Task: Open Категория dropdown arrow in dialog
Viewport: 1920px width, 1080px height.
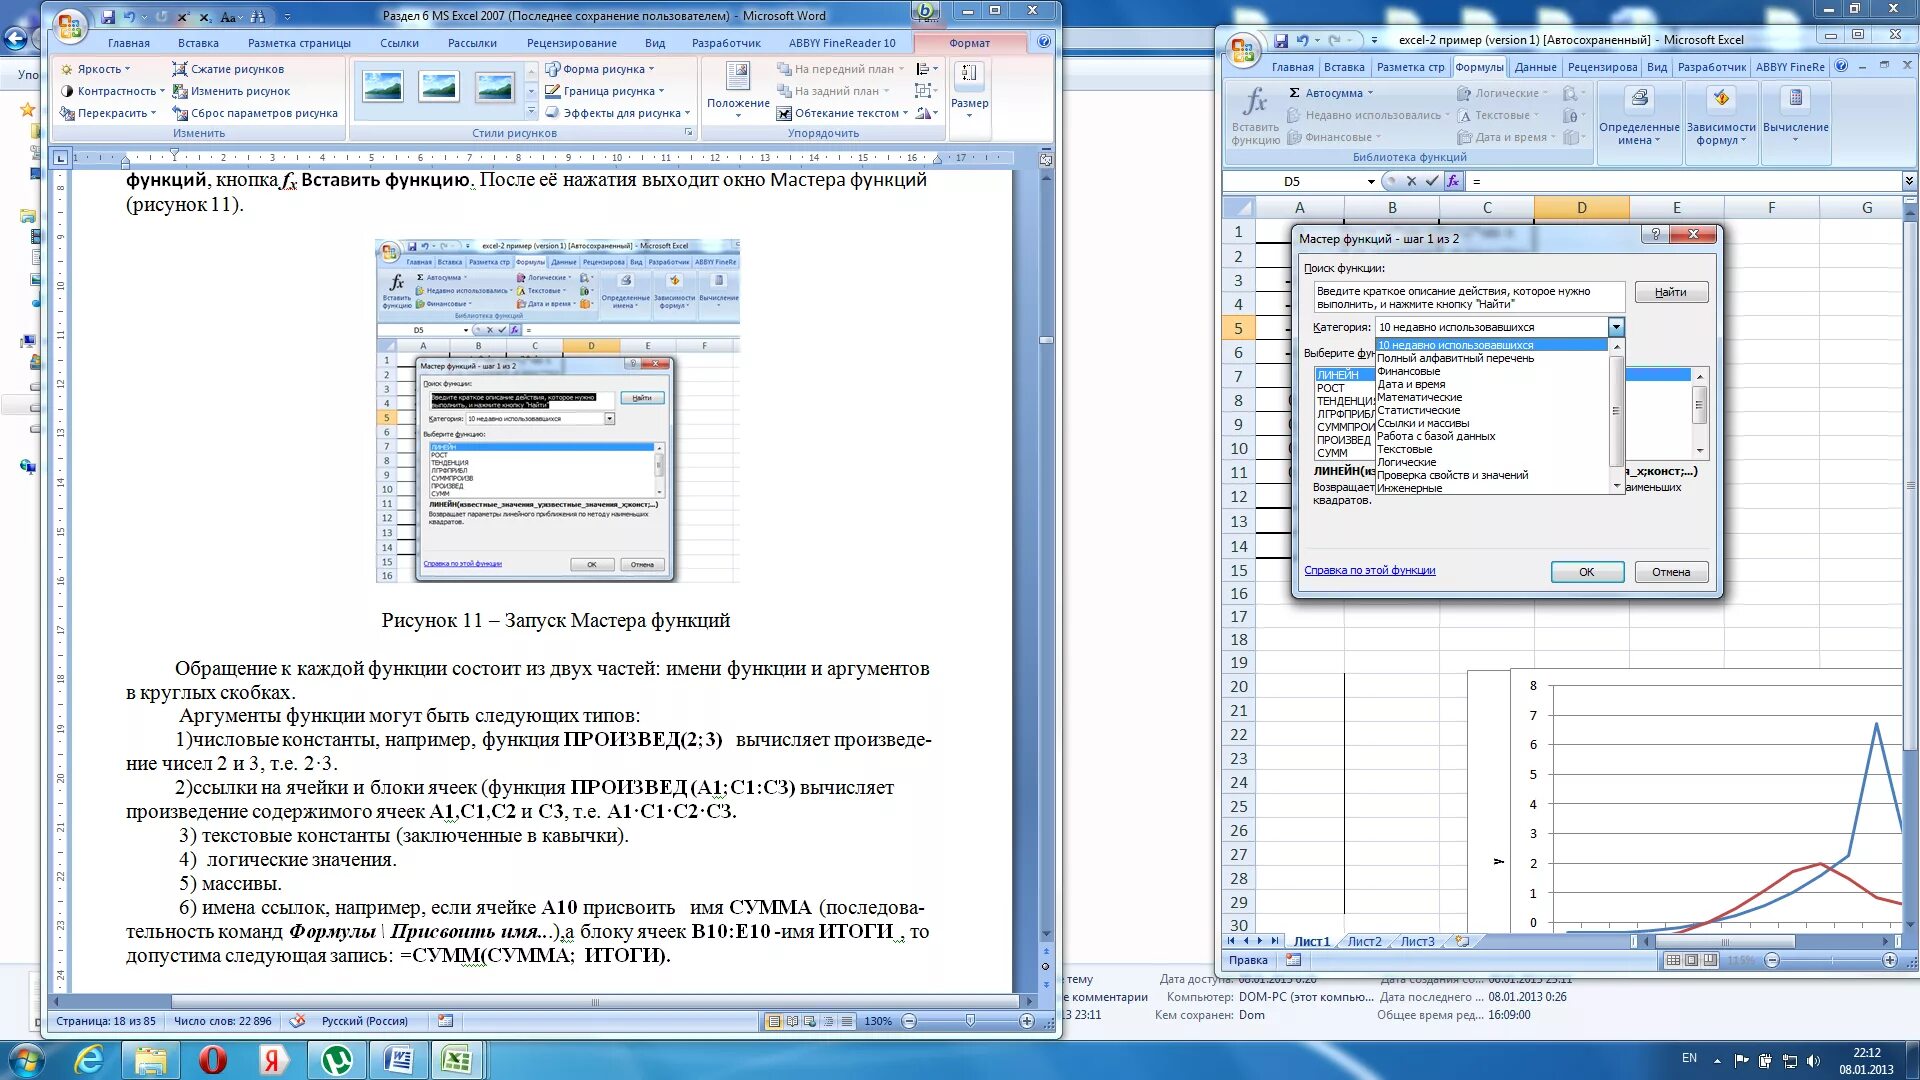Action: pyautogui.click(x=1615, y=327)
